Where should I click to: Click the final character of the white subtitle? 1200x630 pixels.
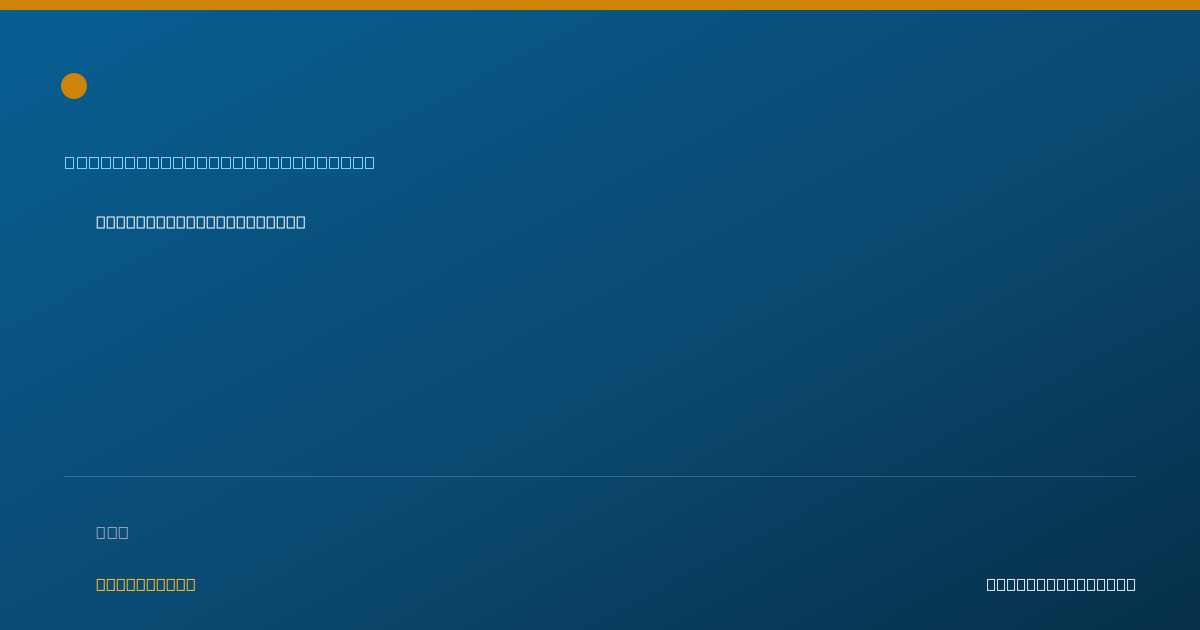tap(300, 222)
